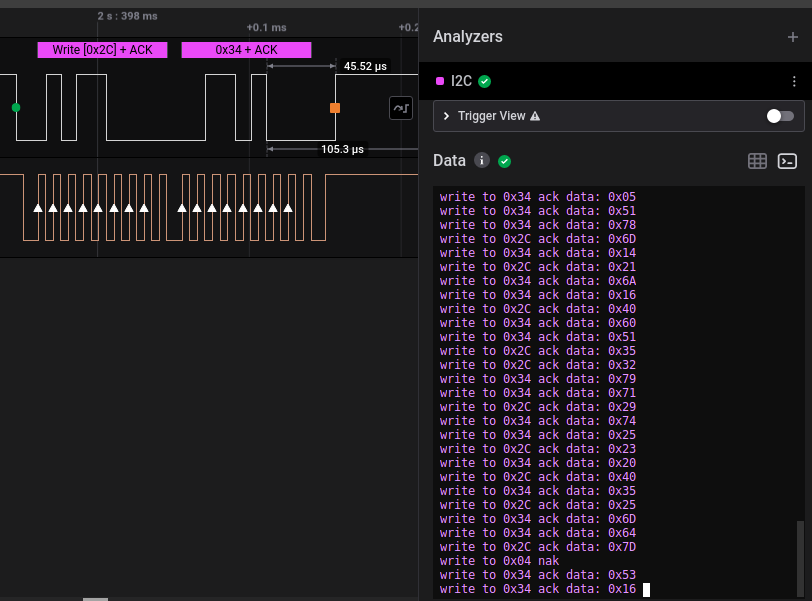Screen dimensions: 812x601
Task: Select line 'write to 0x2C ack data: 0x32'
Action: (538, 364)
